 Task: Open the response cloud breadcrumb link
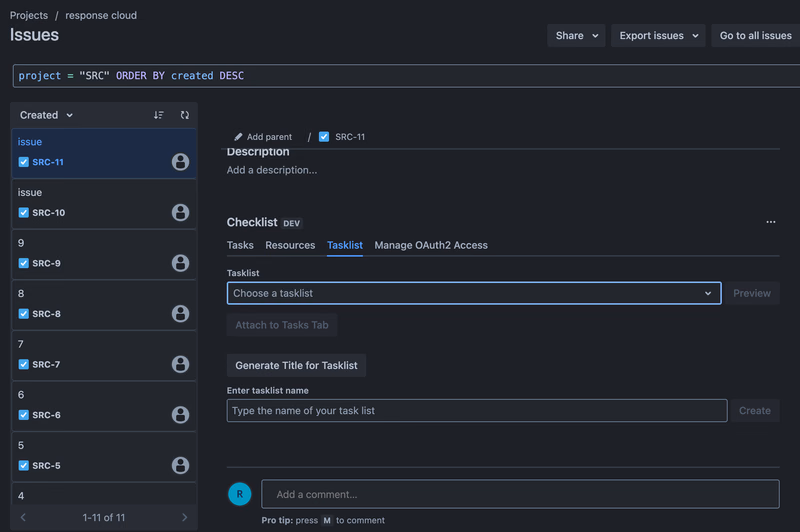101,15
